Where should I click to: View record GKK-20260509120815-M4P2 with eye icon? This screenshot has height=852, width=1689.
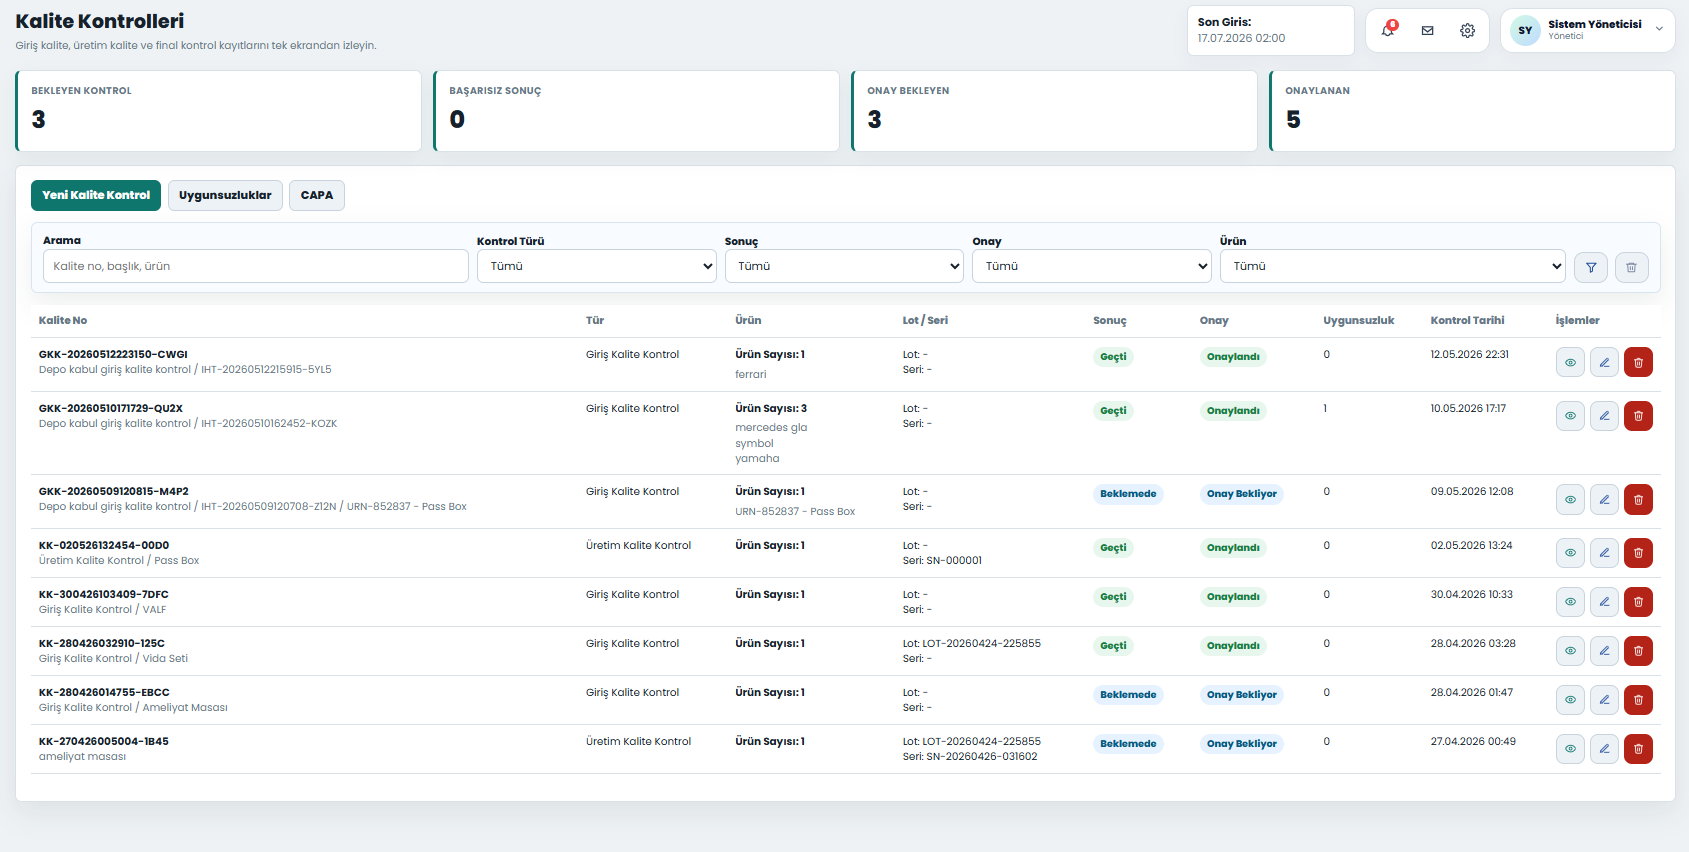[1570, 499]
